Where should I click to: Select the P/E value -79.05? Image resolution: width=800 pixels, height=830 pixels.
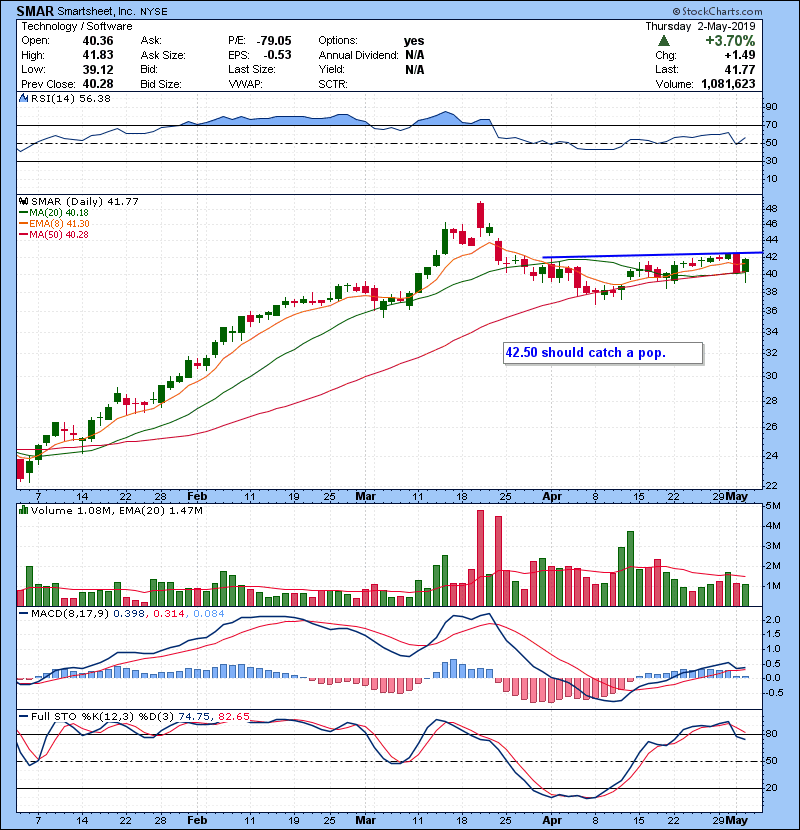pos(274,41)
